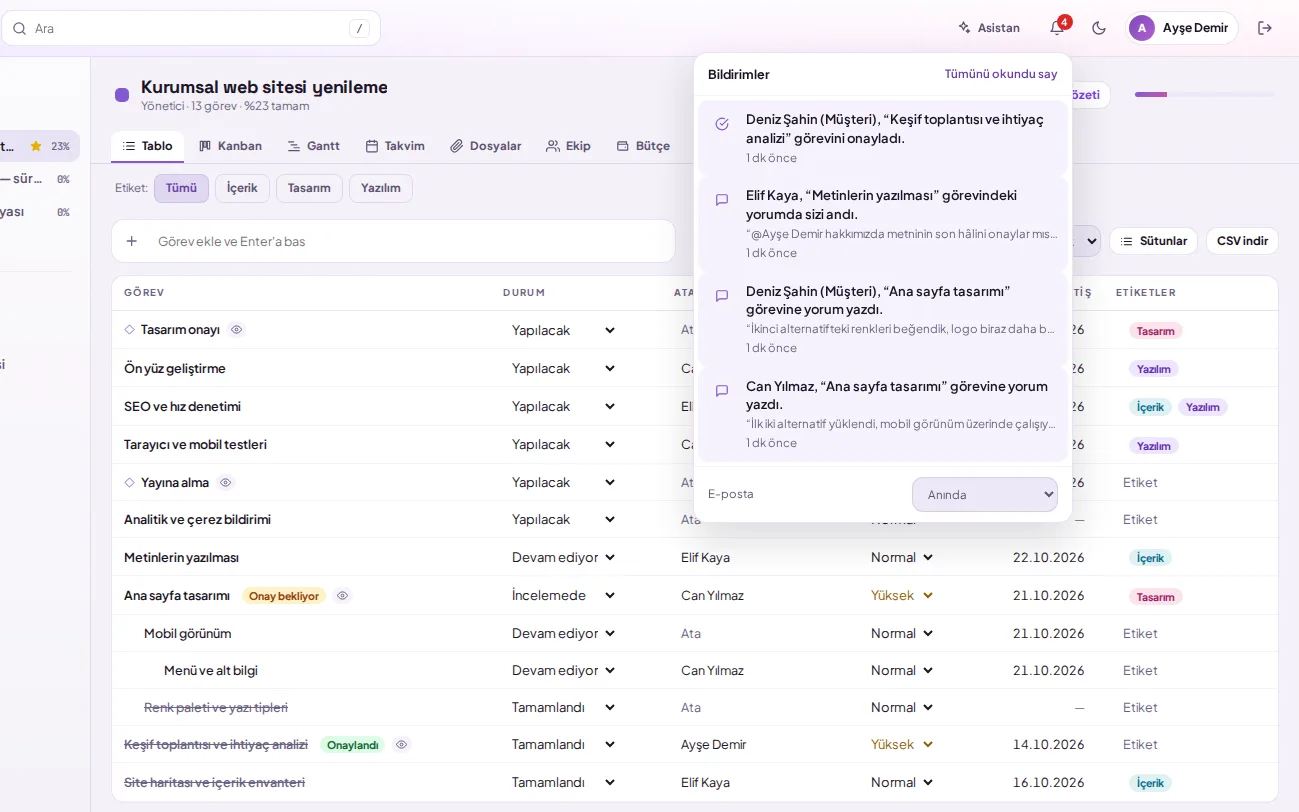Image resolution: width=1299 pixels, height=812 pixels.
Task: Click the yellow favorite star in sidebar
Action: tap(36, 146)
